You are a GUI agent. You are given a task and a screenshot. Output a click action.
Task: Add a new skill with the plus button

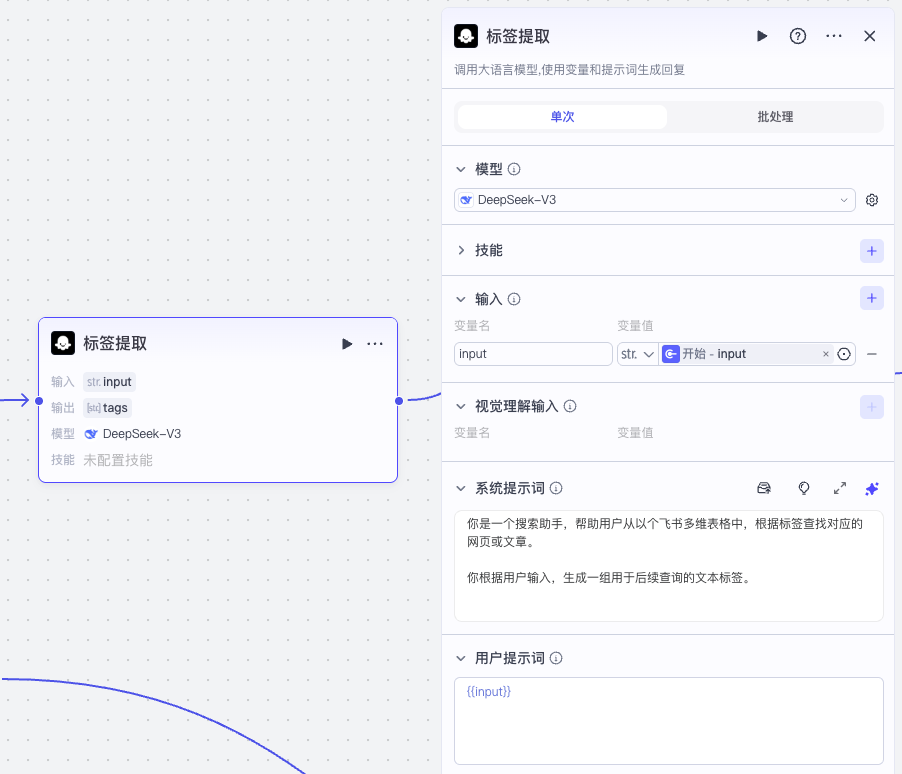pyautogui.click(x=871, y=251)
